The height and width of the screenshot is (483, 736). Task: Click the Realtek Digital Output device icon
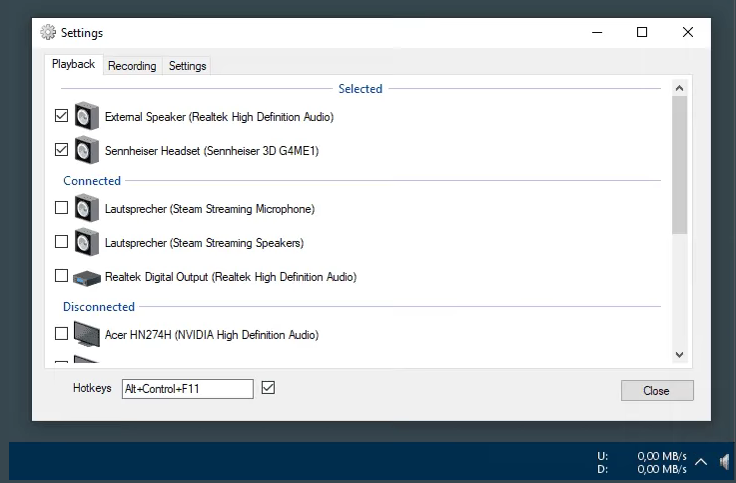(87, 278)
